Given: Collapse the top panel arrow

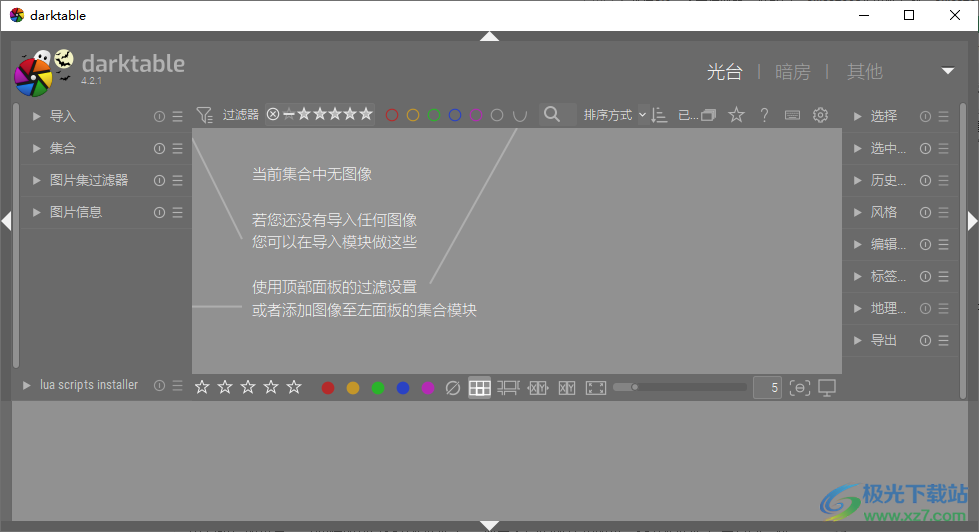Looking at the screenshot, I should pos(490,36).
